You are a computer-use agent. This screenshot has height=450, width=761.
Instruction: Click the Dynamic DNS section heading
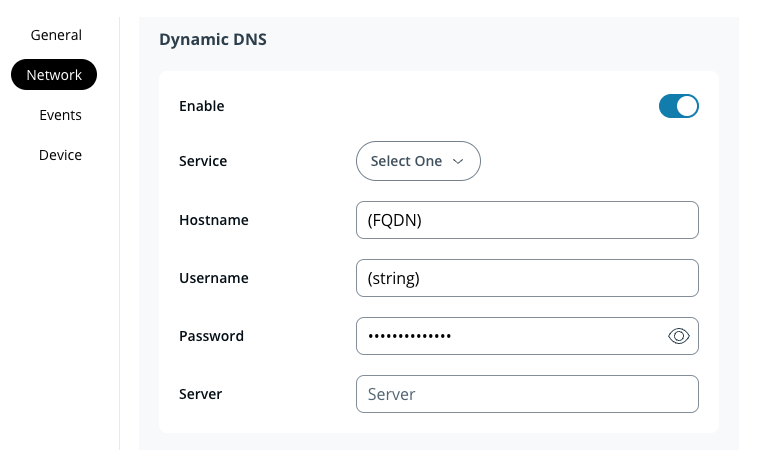coord(213,40)
